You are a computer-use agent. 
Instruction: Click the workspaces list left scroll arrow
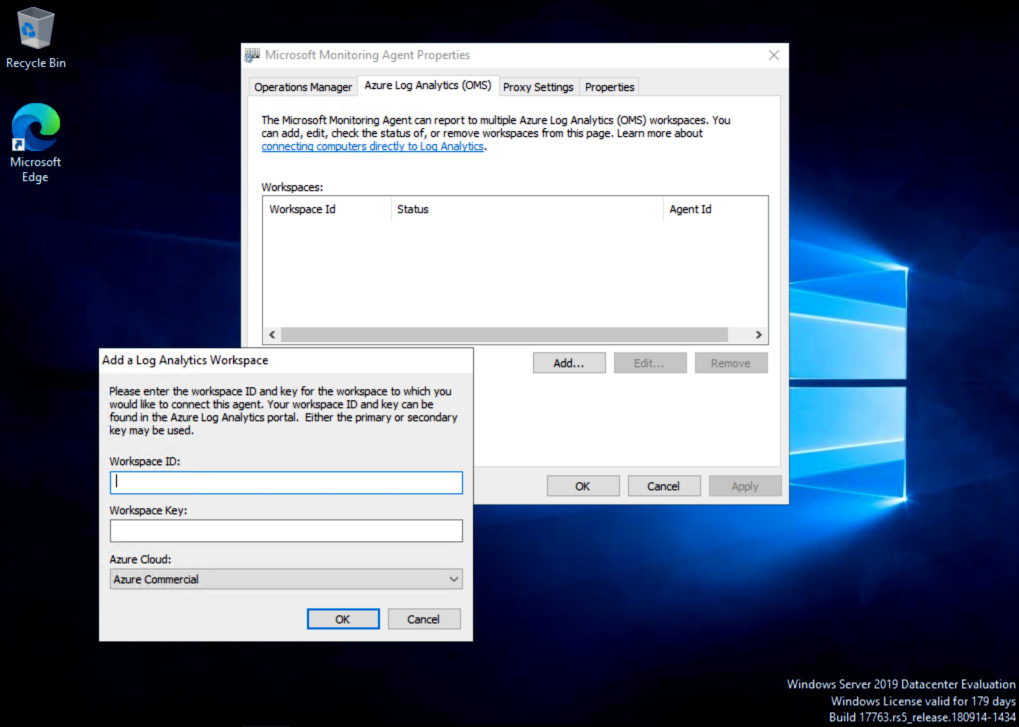pos(272,335)
